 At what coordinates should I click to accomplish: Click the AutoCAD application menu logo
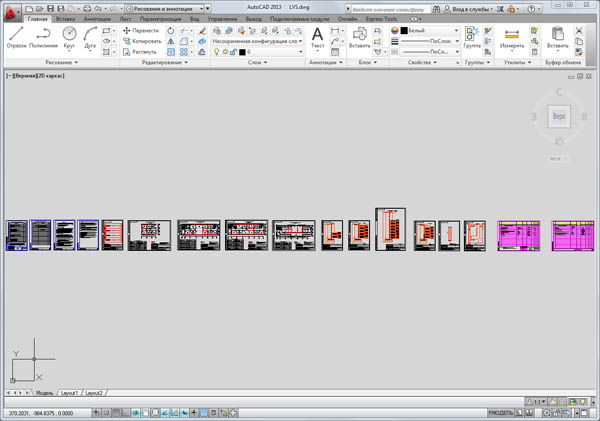[11, 10]
